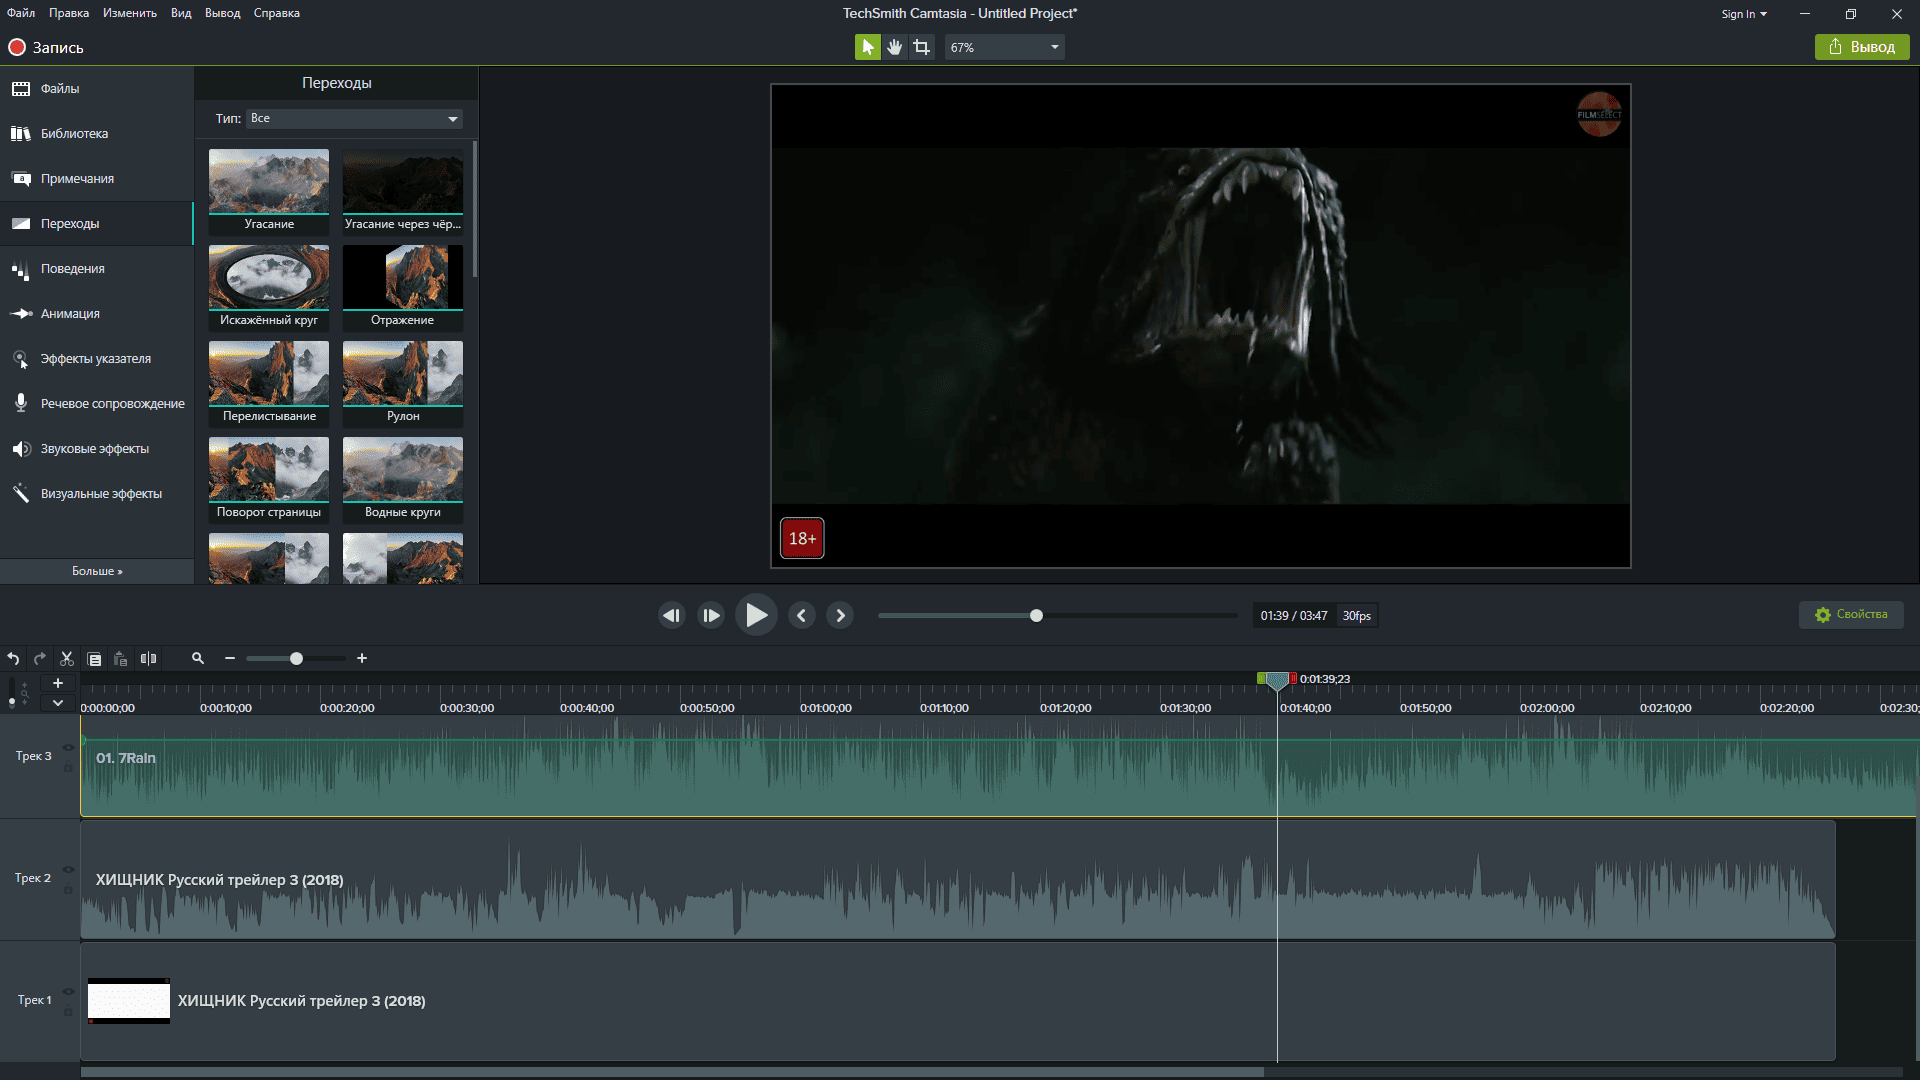1920x1080 pixels.
Task: Open the Правка menu
Action: click(x=69, y=13)
